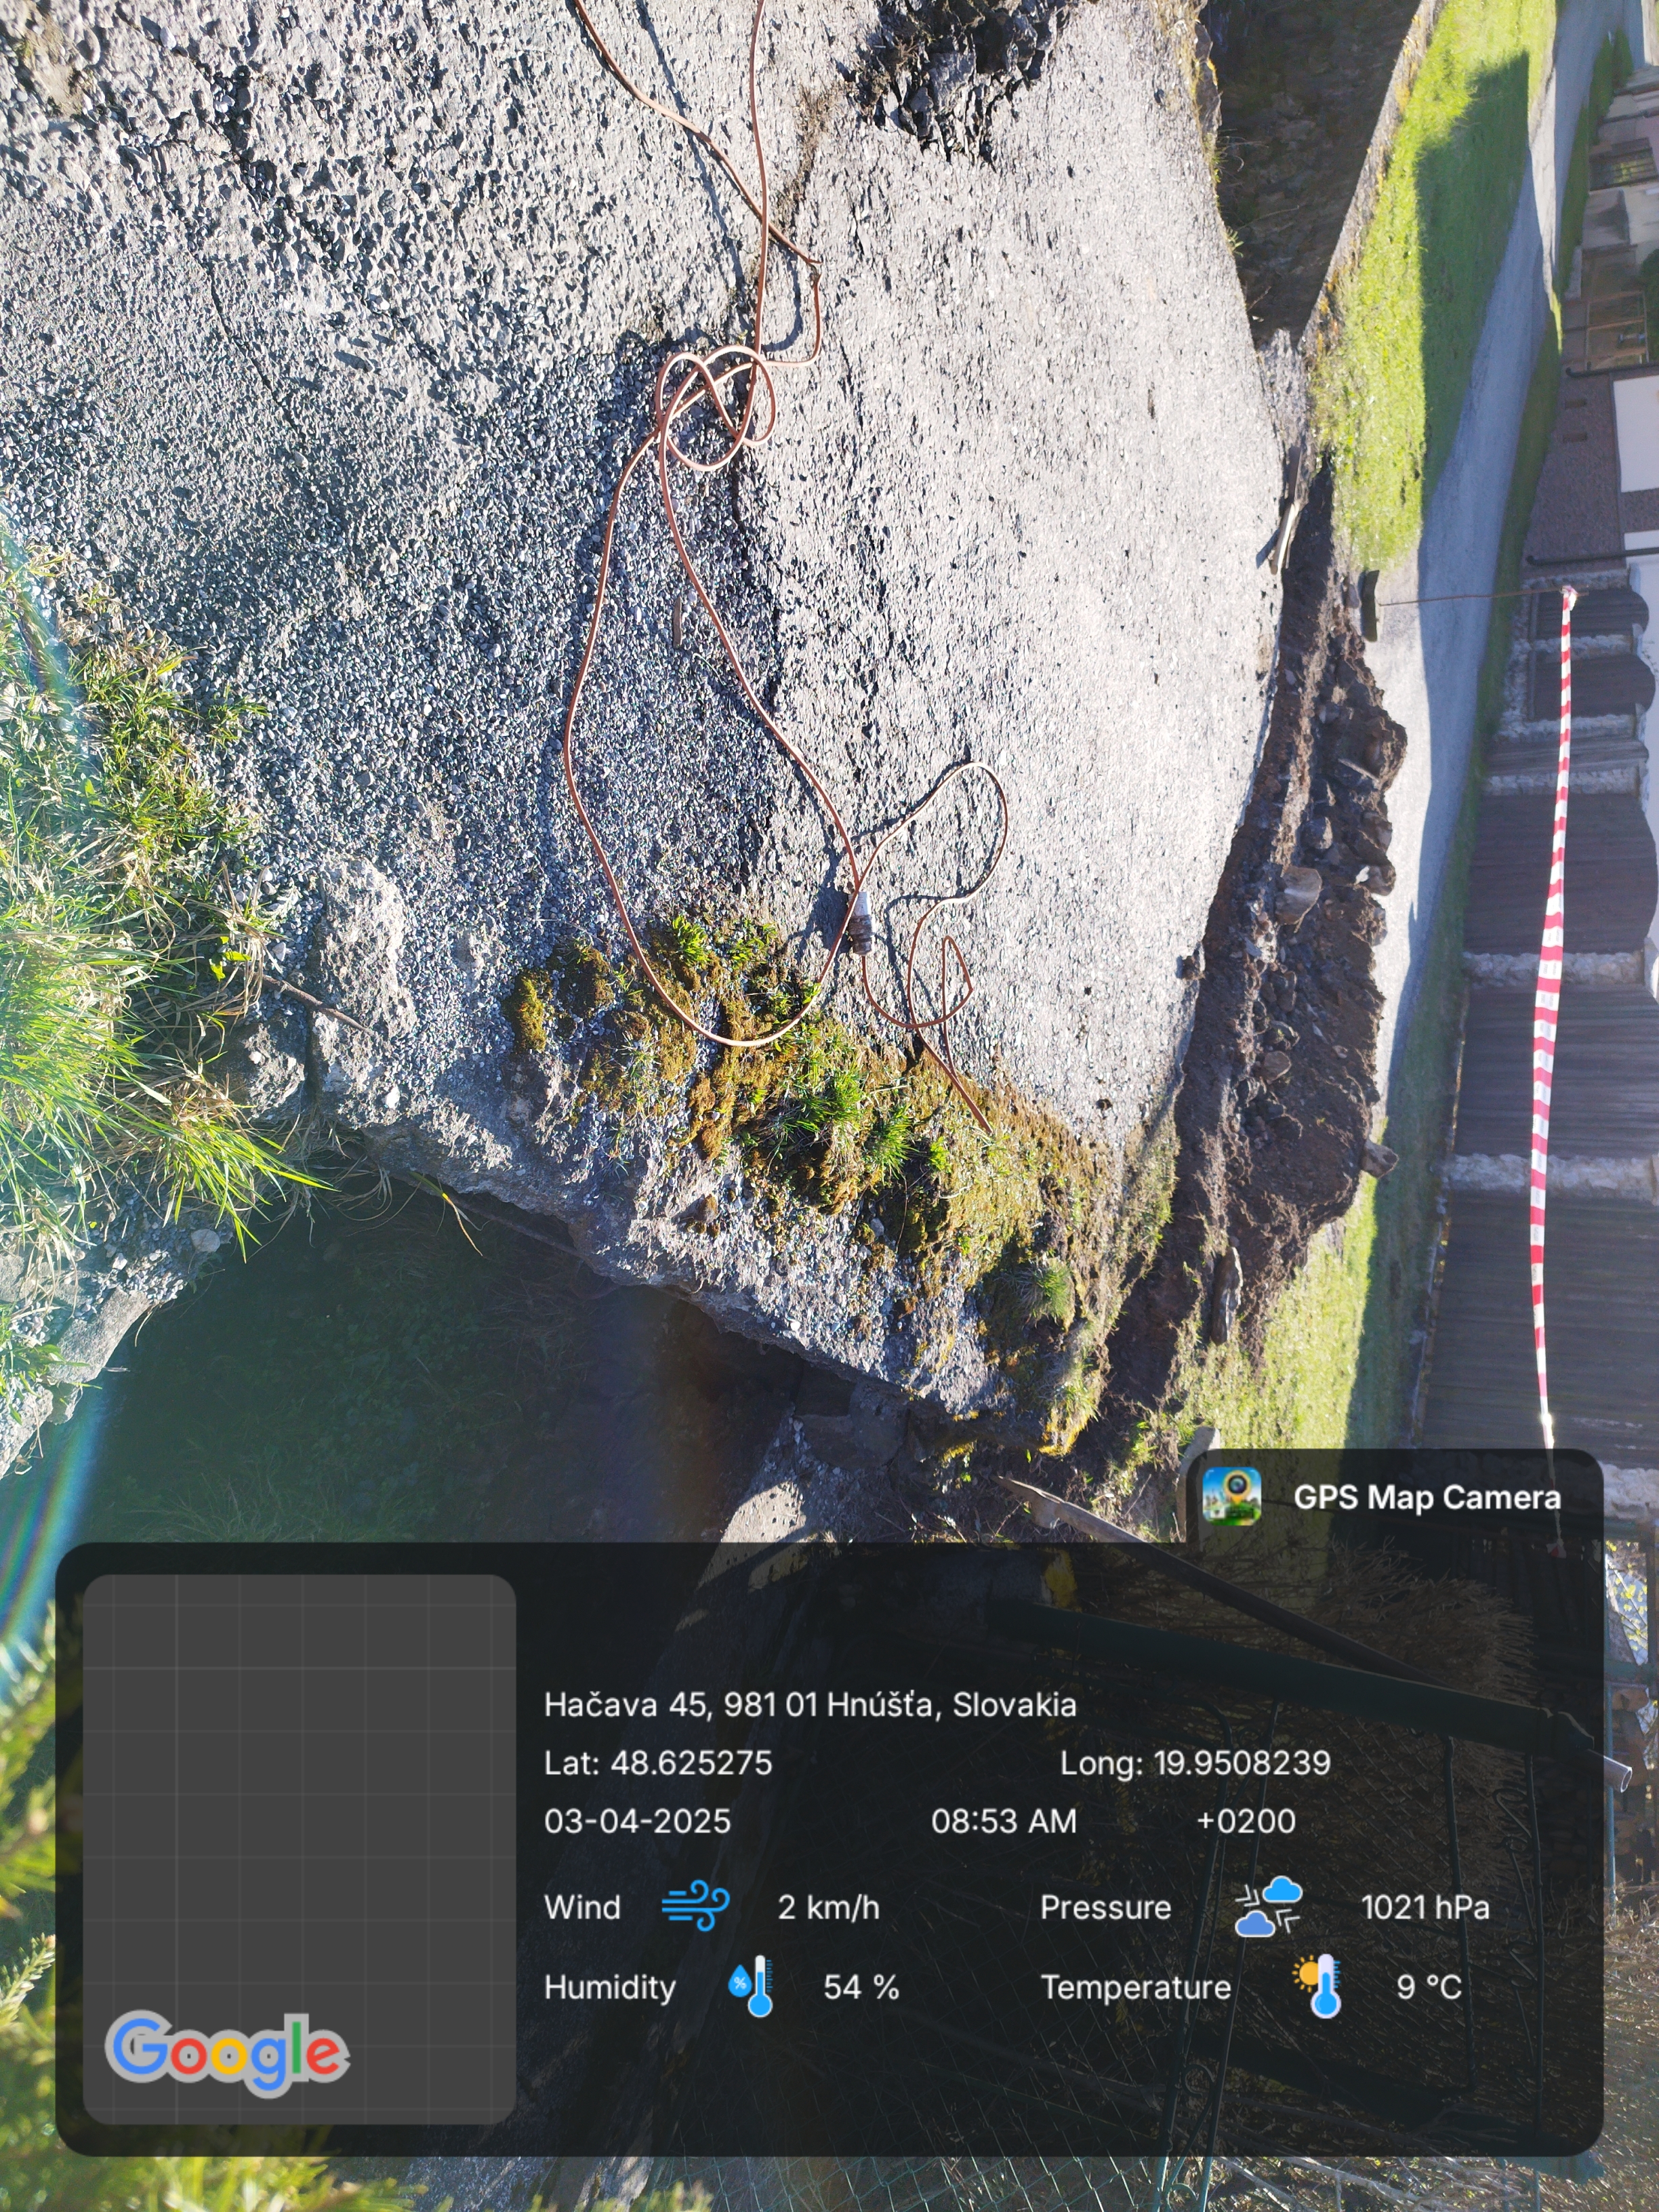
Task: Click the humidity thermometer icon
Action: [x=750, y=1987]
